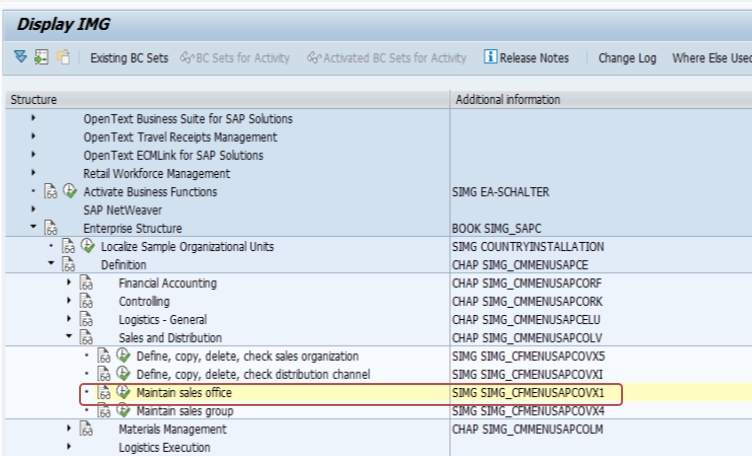
Task: Execute Maintain sales office activity icon
Action: click(123, 391)
